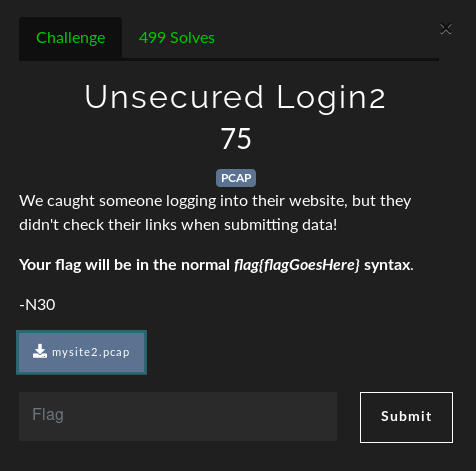Click the -N30 author signature

(37, 305)
